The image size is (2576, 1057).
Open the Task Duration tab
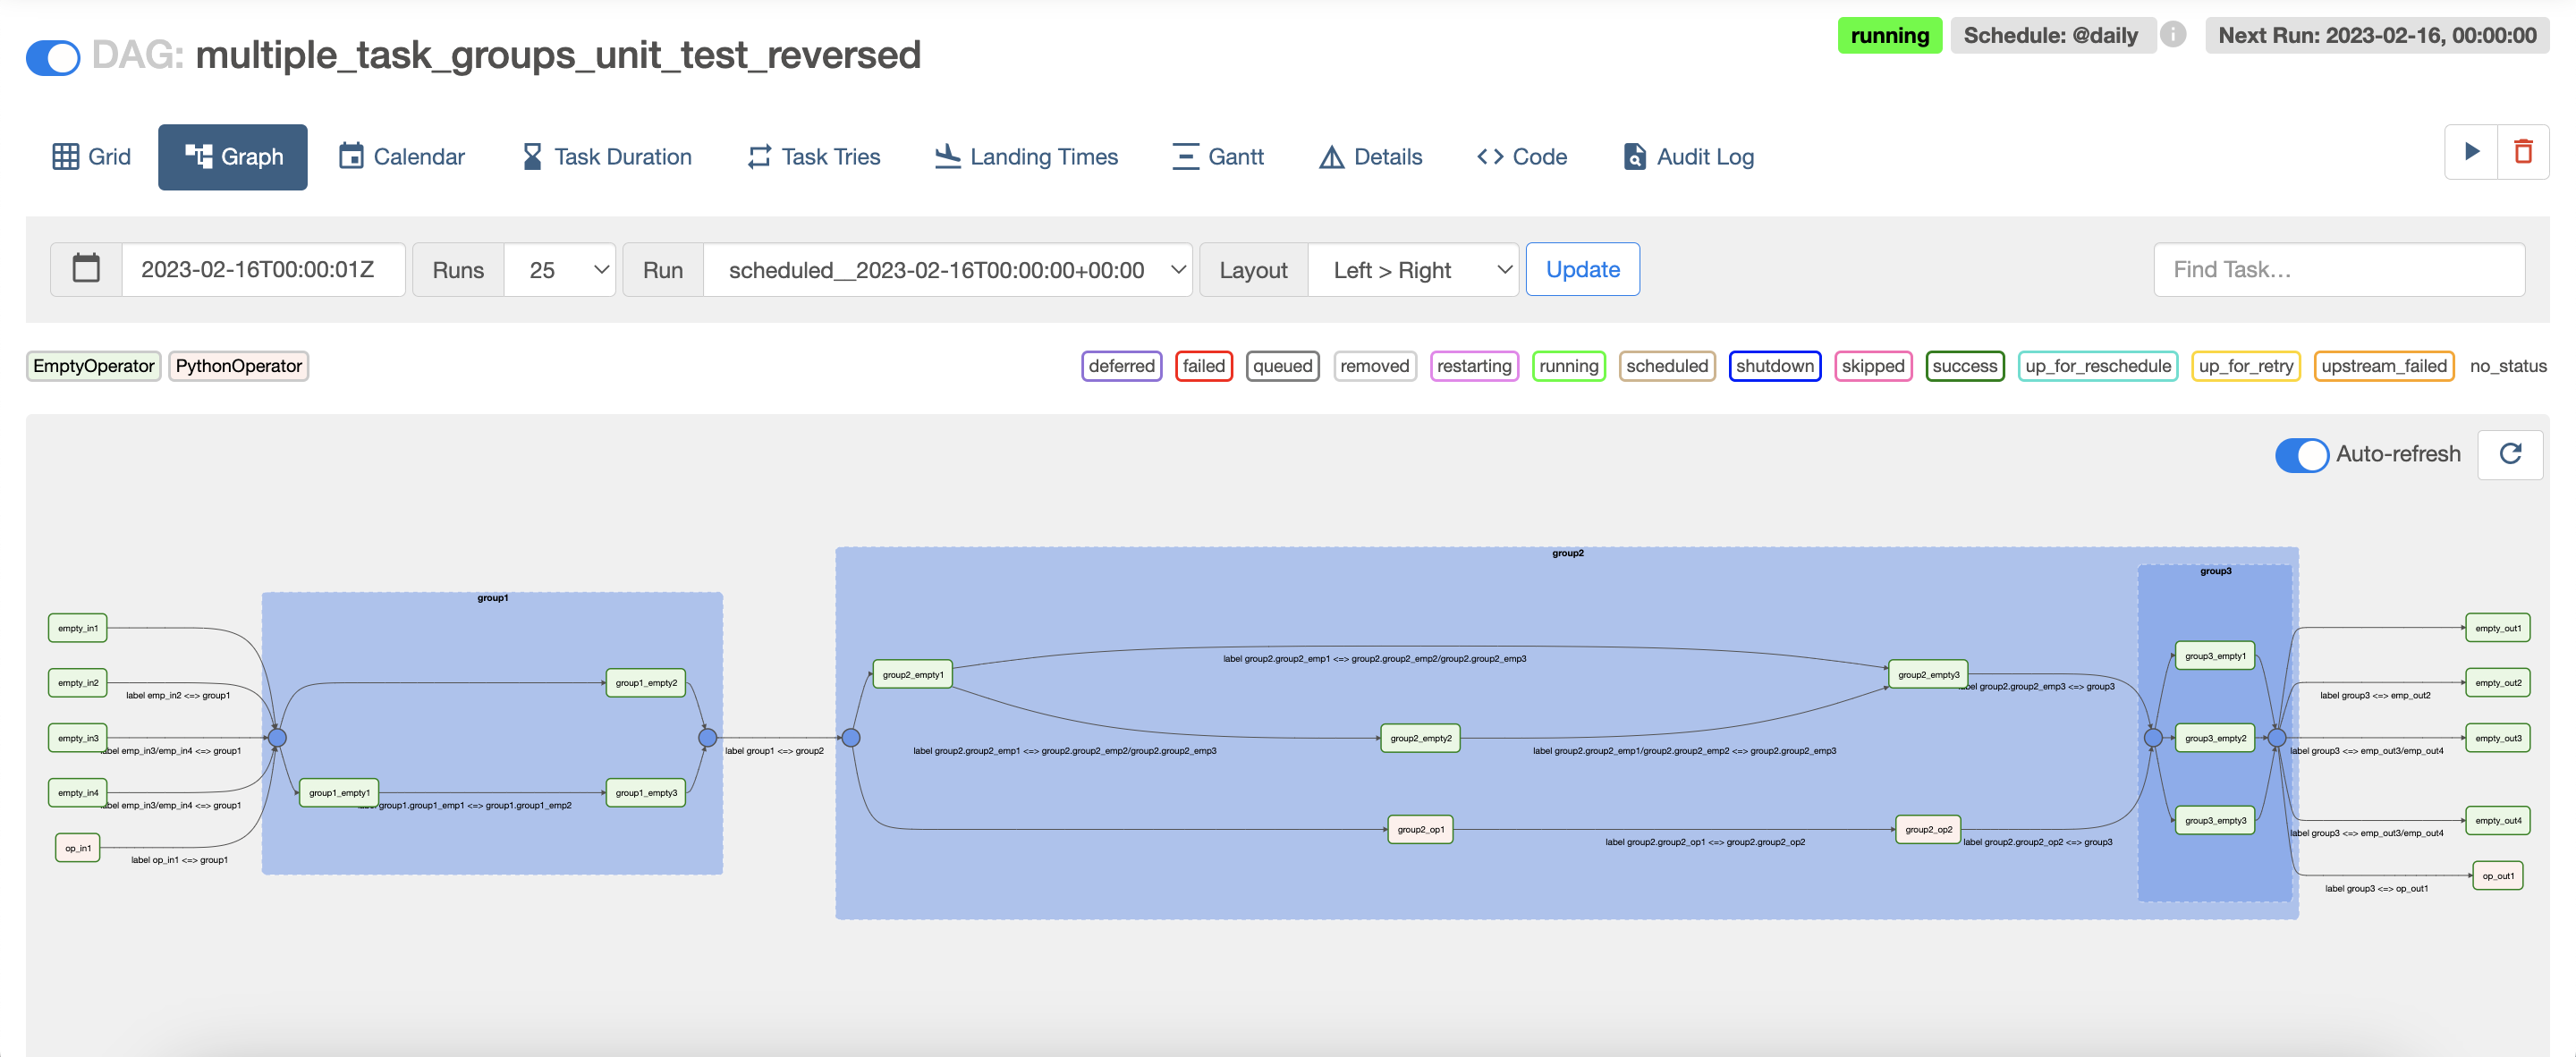tap(606, 157)
